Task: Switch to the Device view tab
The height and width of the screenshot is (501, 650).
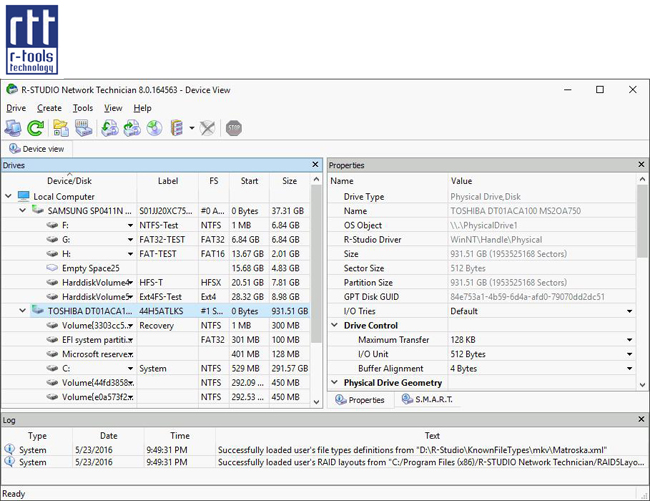Action: [37, 149]
